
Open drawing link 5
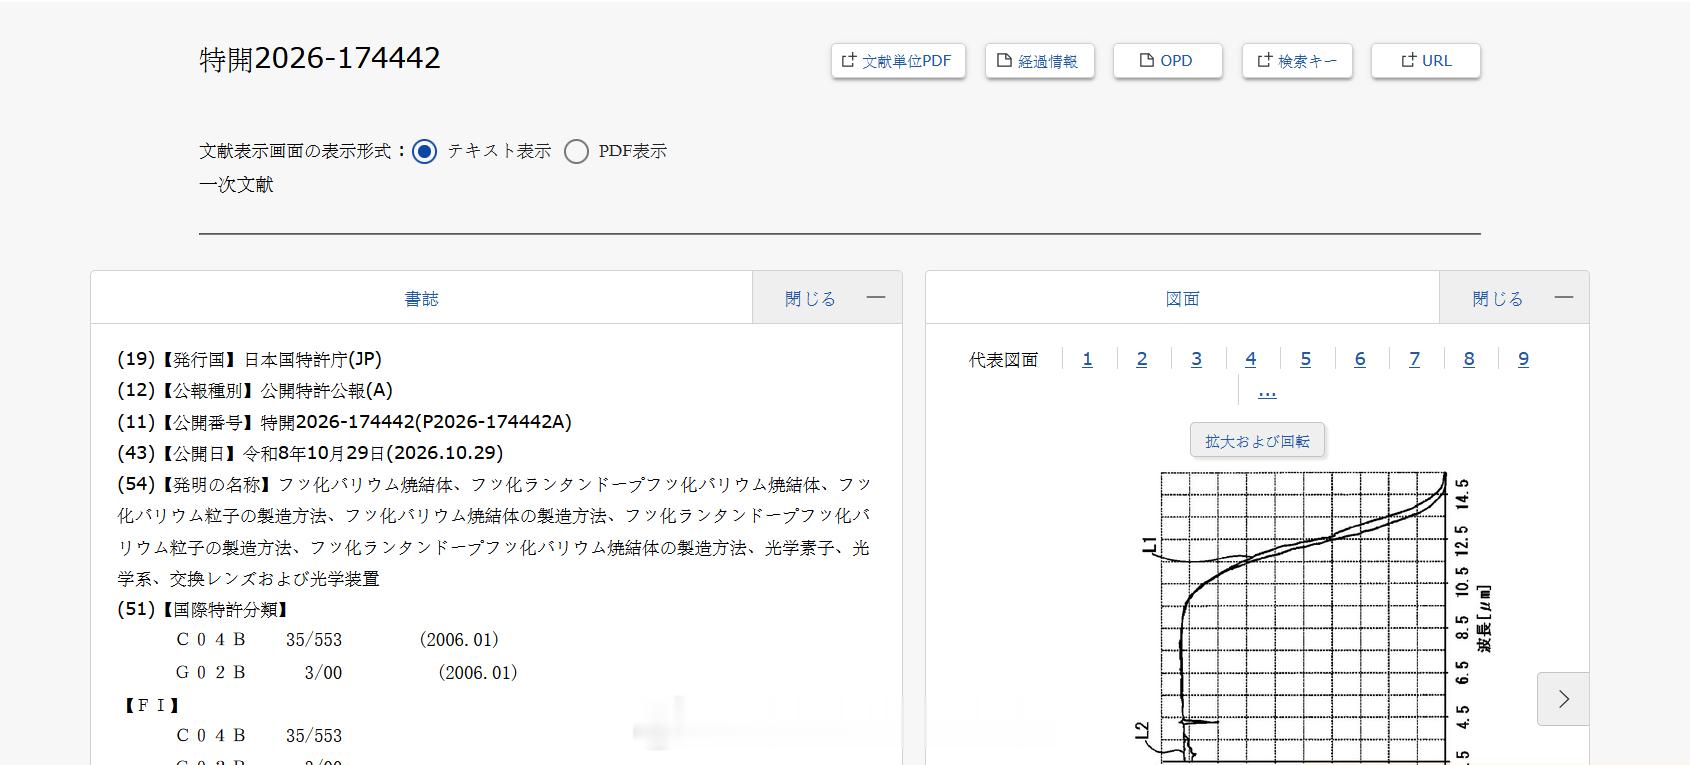click(1305, 359)
